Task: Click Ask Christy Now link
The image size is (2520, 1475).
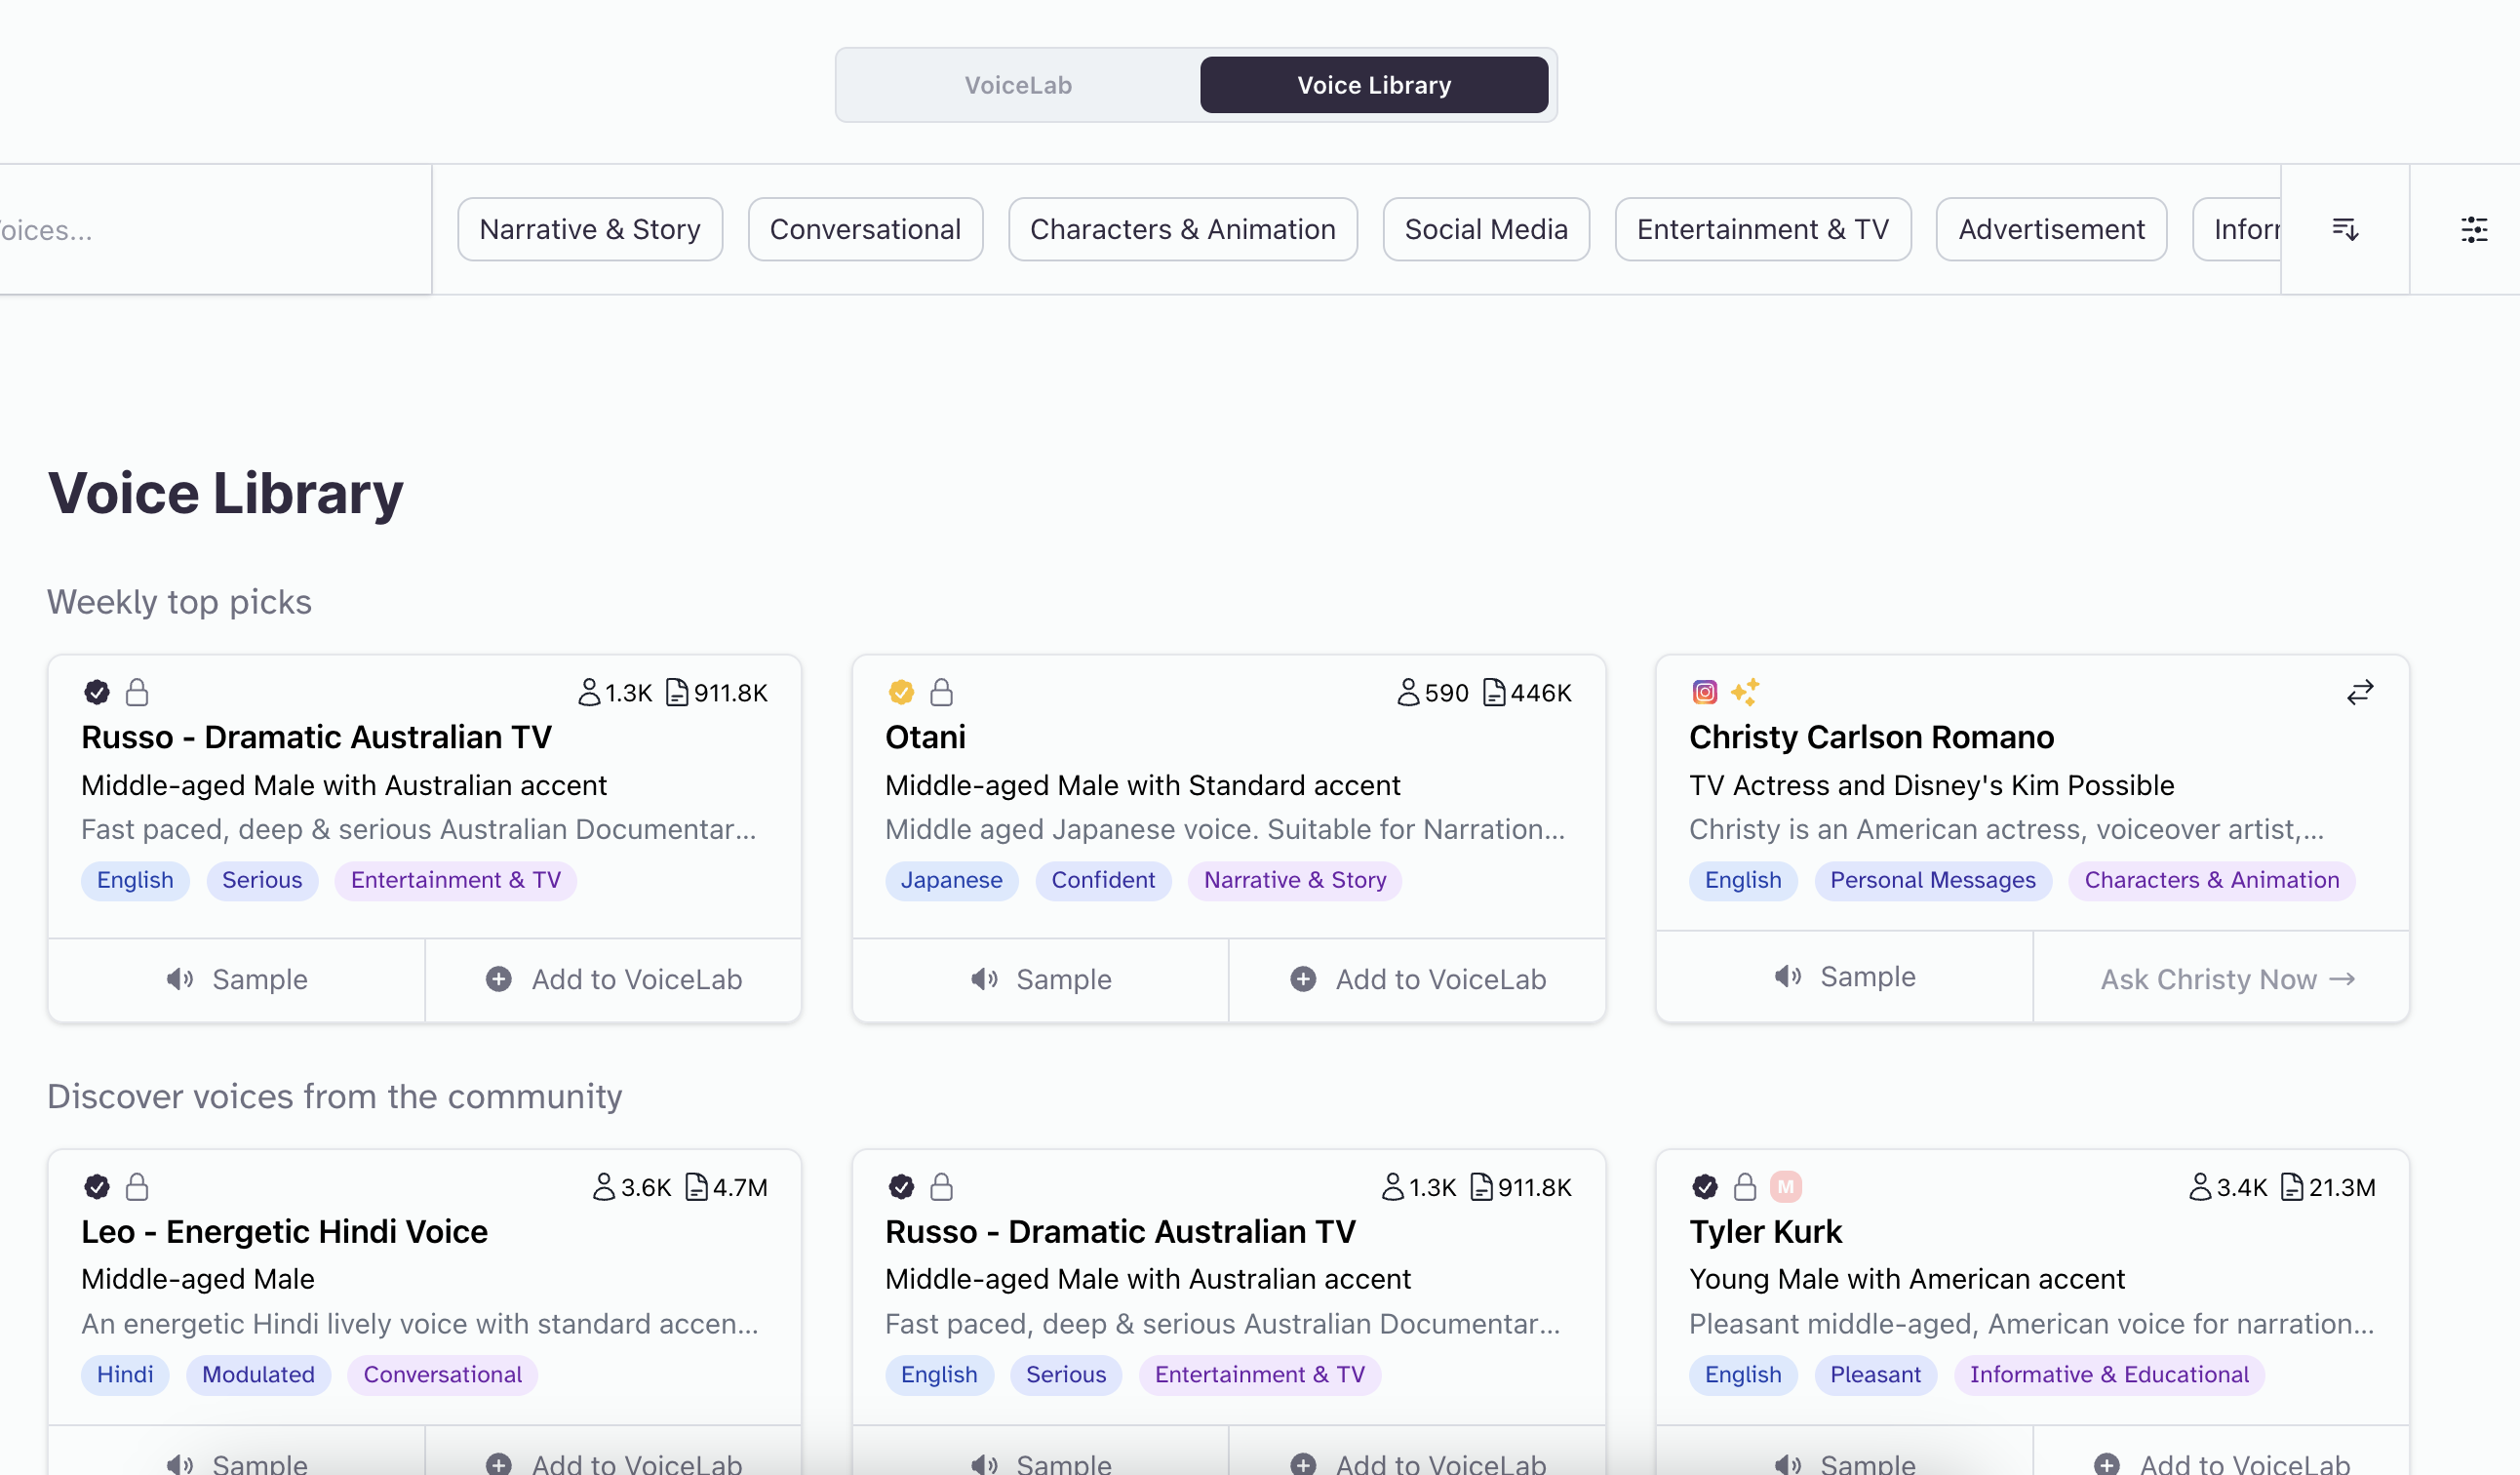Action: (2226, 979)
